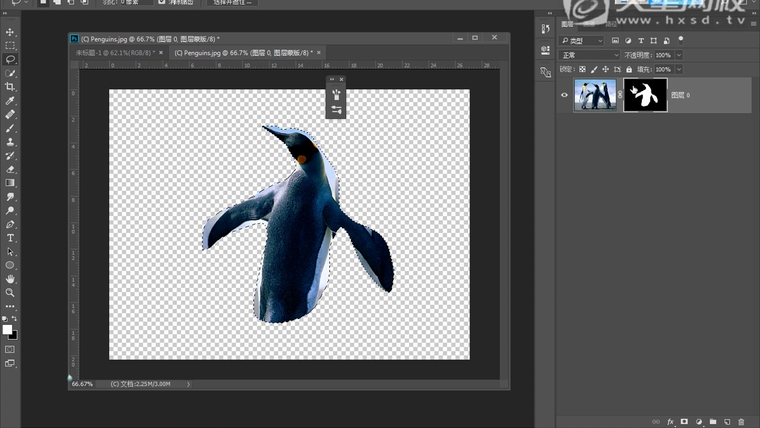
Task: Select the layer mask thumbnail
Action: click(645, 95)
